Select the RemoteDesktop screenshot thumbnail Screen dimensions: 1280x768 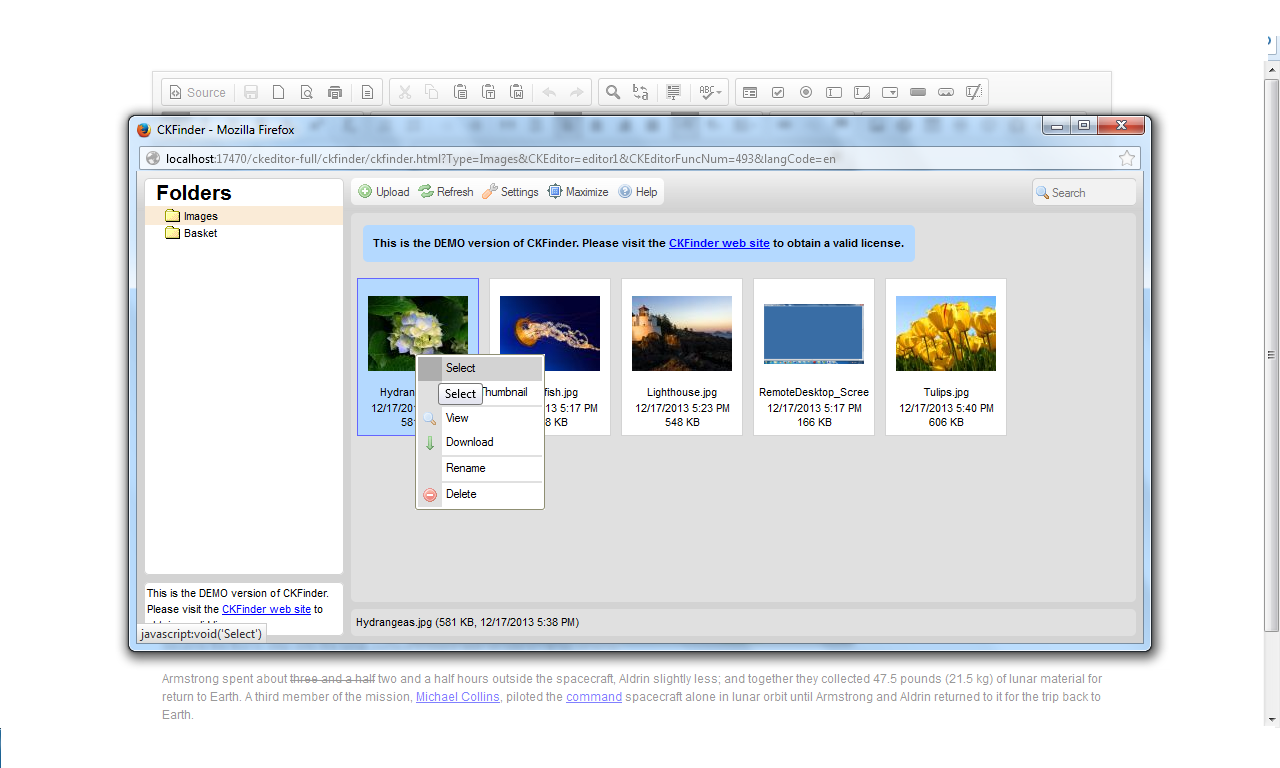[814, 333]
